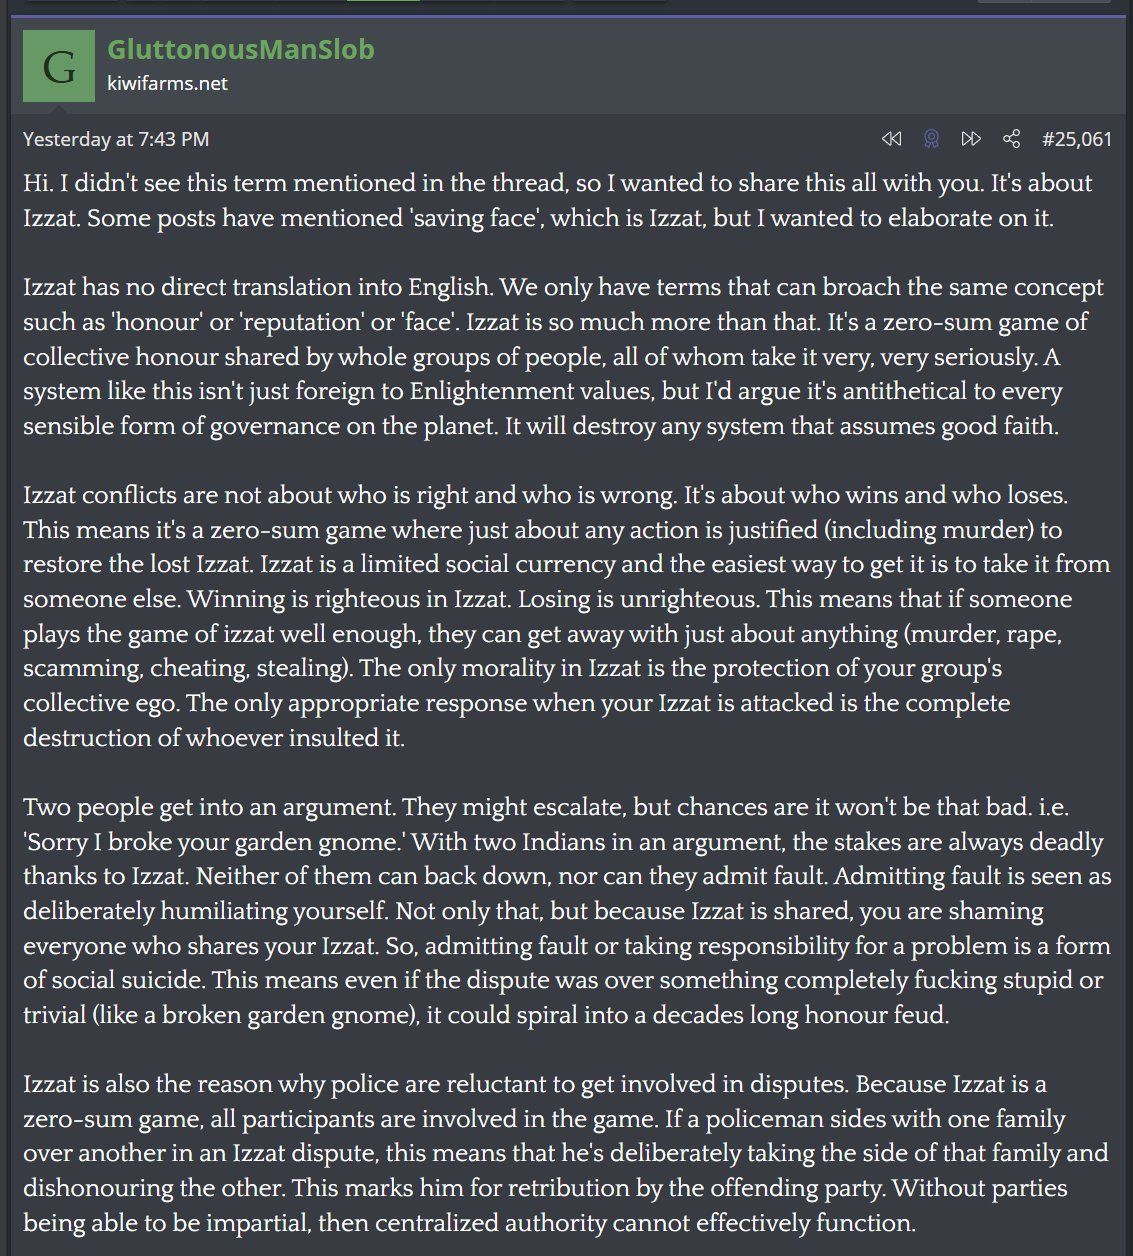Viewport: 1133px width, 1256px height.
Task: Click paragraph beginning 'Izzat conflicts are not about'
Action: 566,617
